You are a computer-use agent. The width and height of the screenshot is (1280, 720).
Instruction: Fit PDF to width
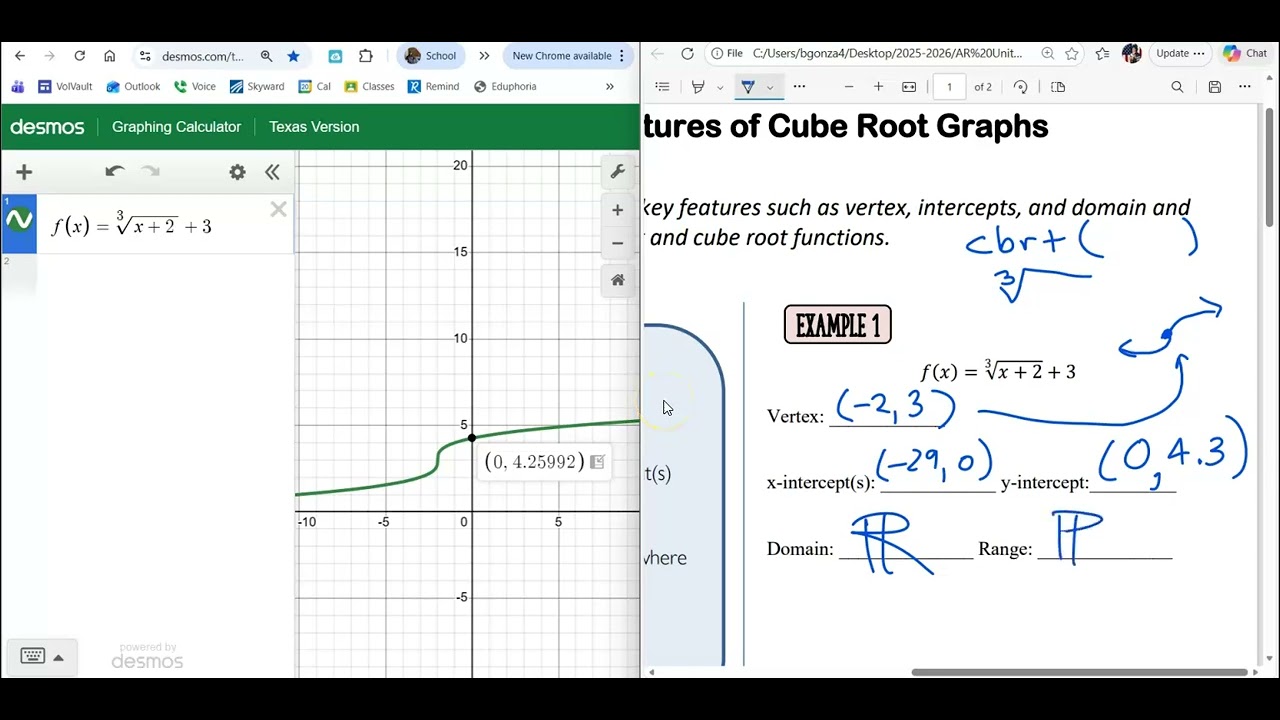click(x=909, y=87)
